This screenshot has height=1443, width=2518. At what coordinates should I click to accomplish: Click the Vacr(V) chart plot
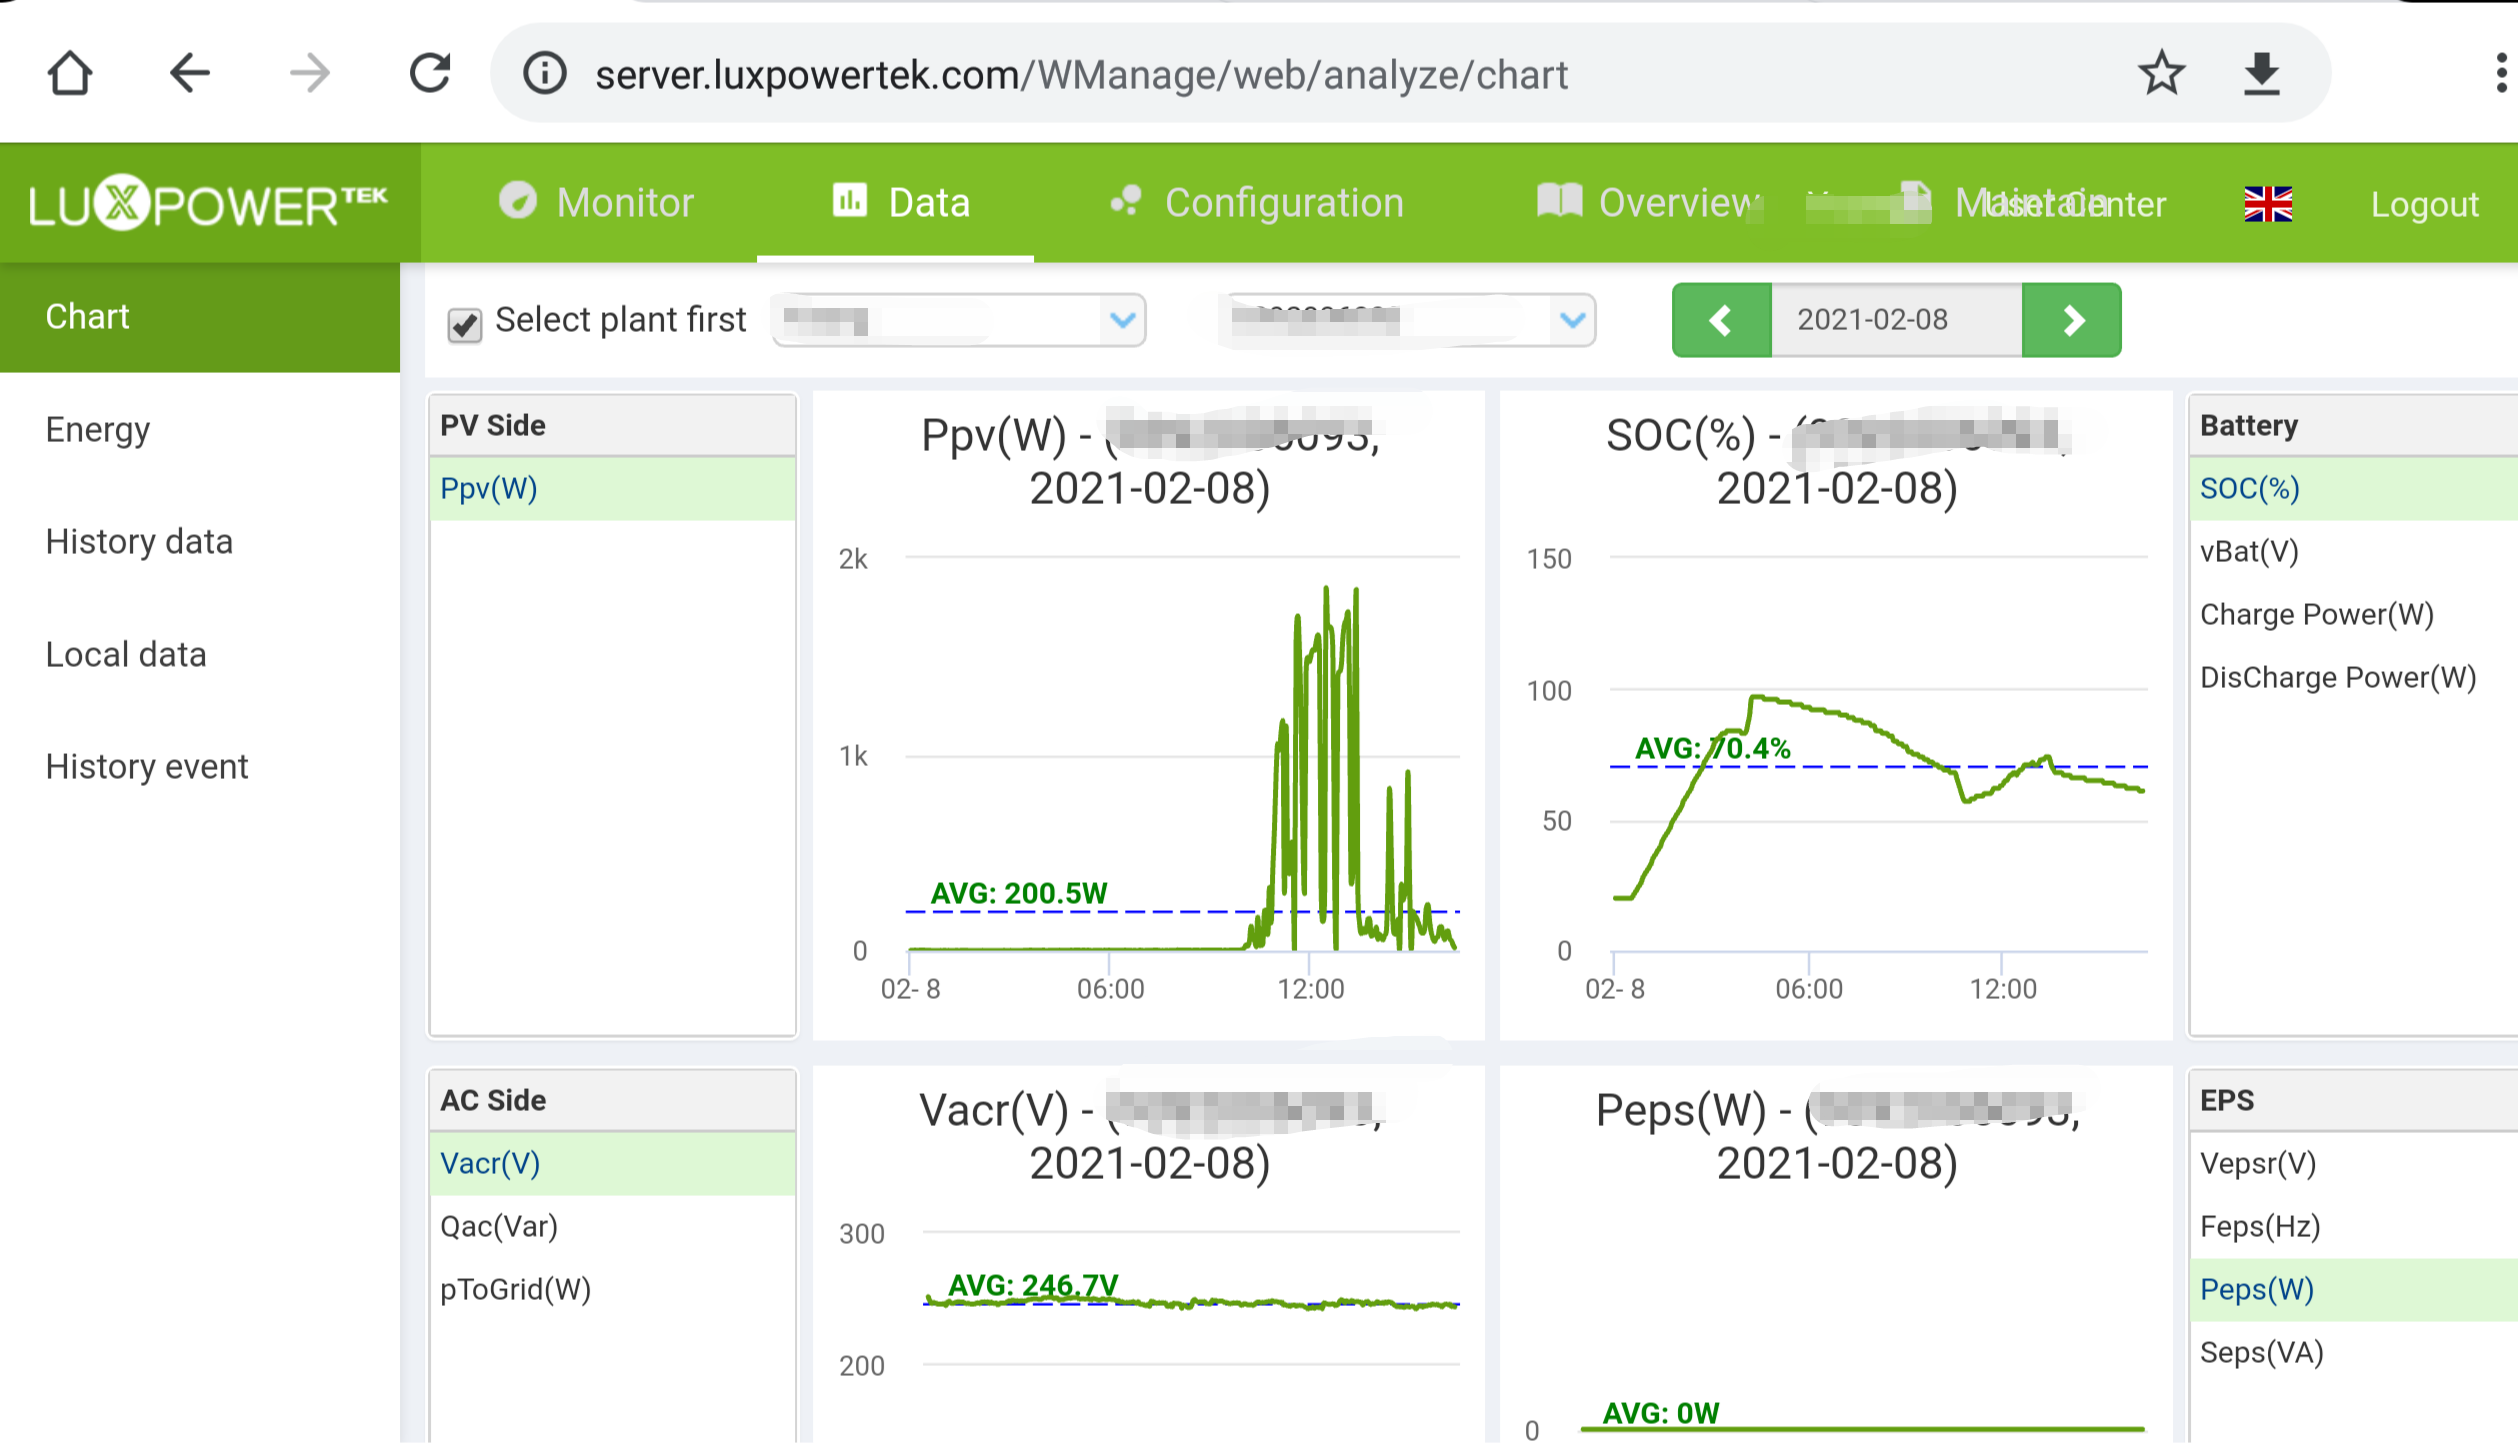[1190, 1335]
